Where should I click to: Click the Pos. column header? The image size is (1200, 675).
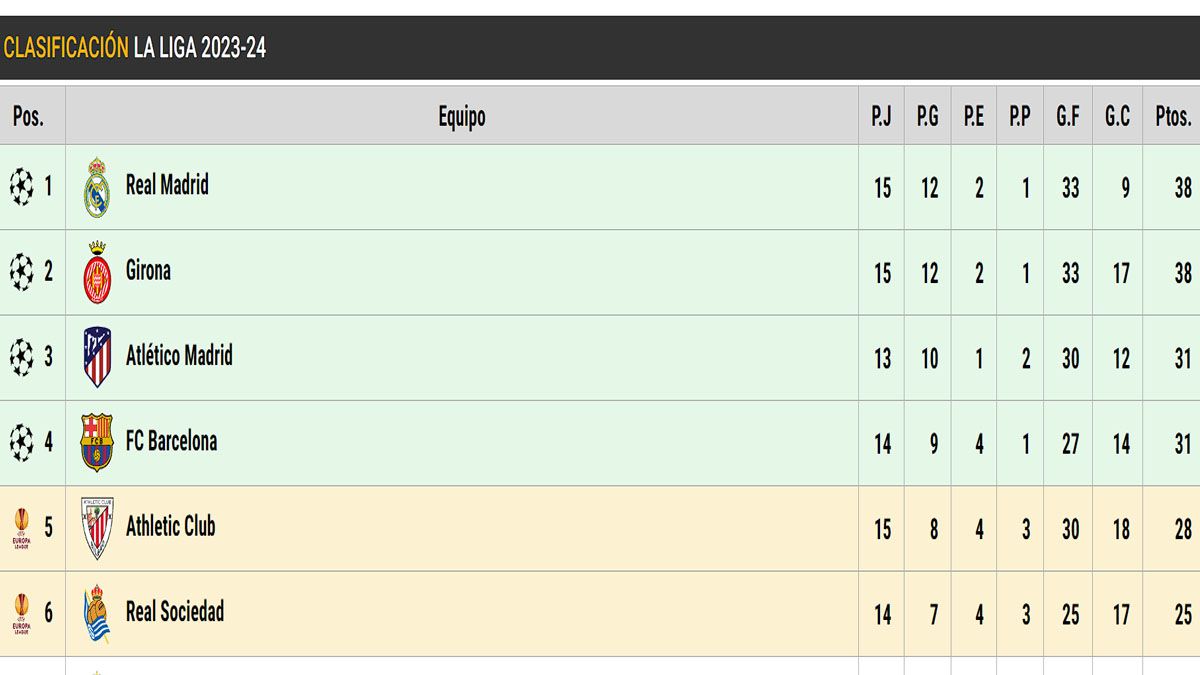28,116
